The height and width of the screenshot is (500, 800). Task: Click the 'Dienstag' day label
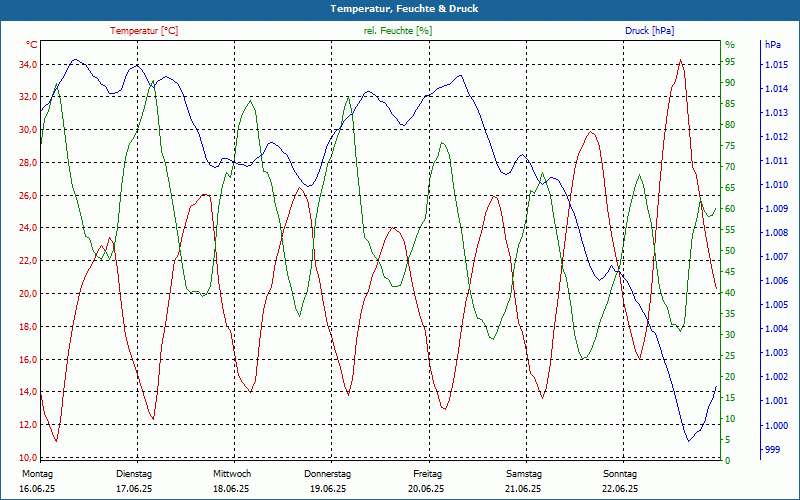134,474
